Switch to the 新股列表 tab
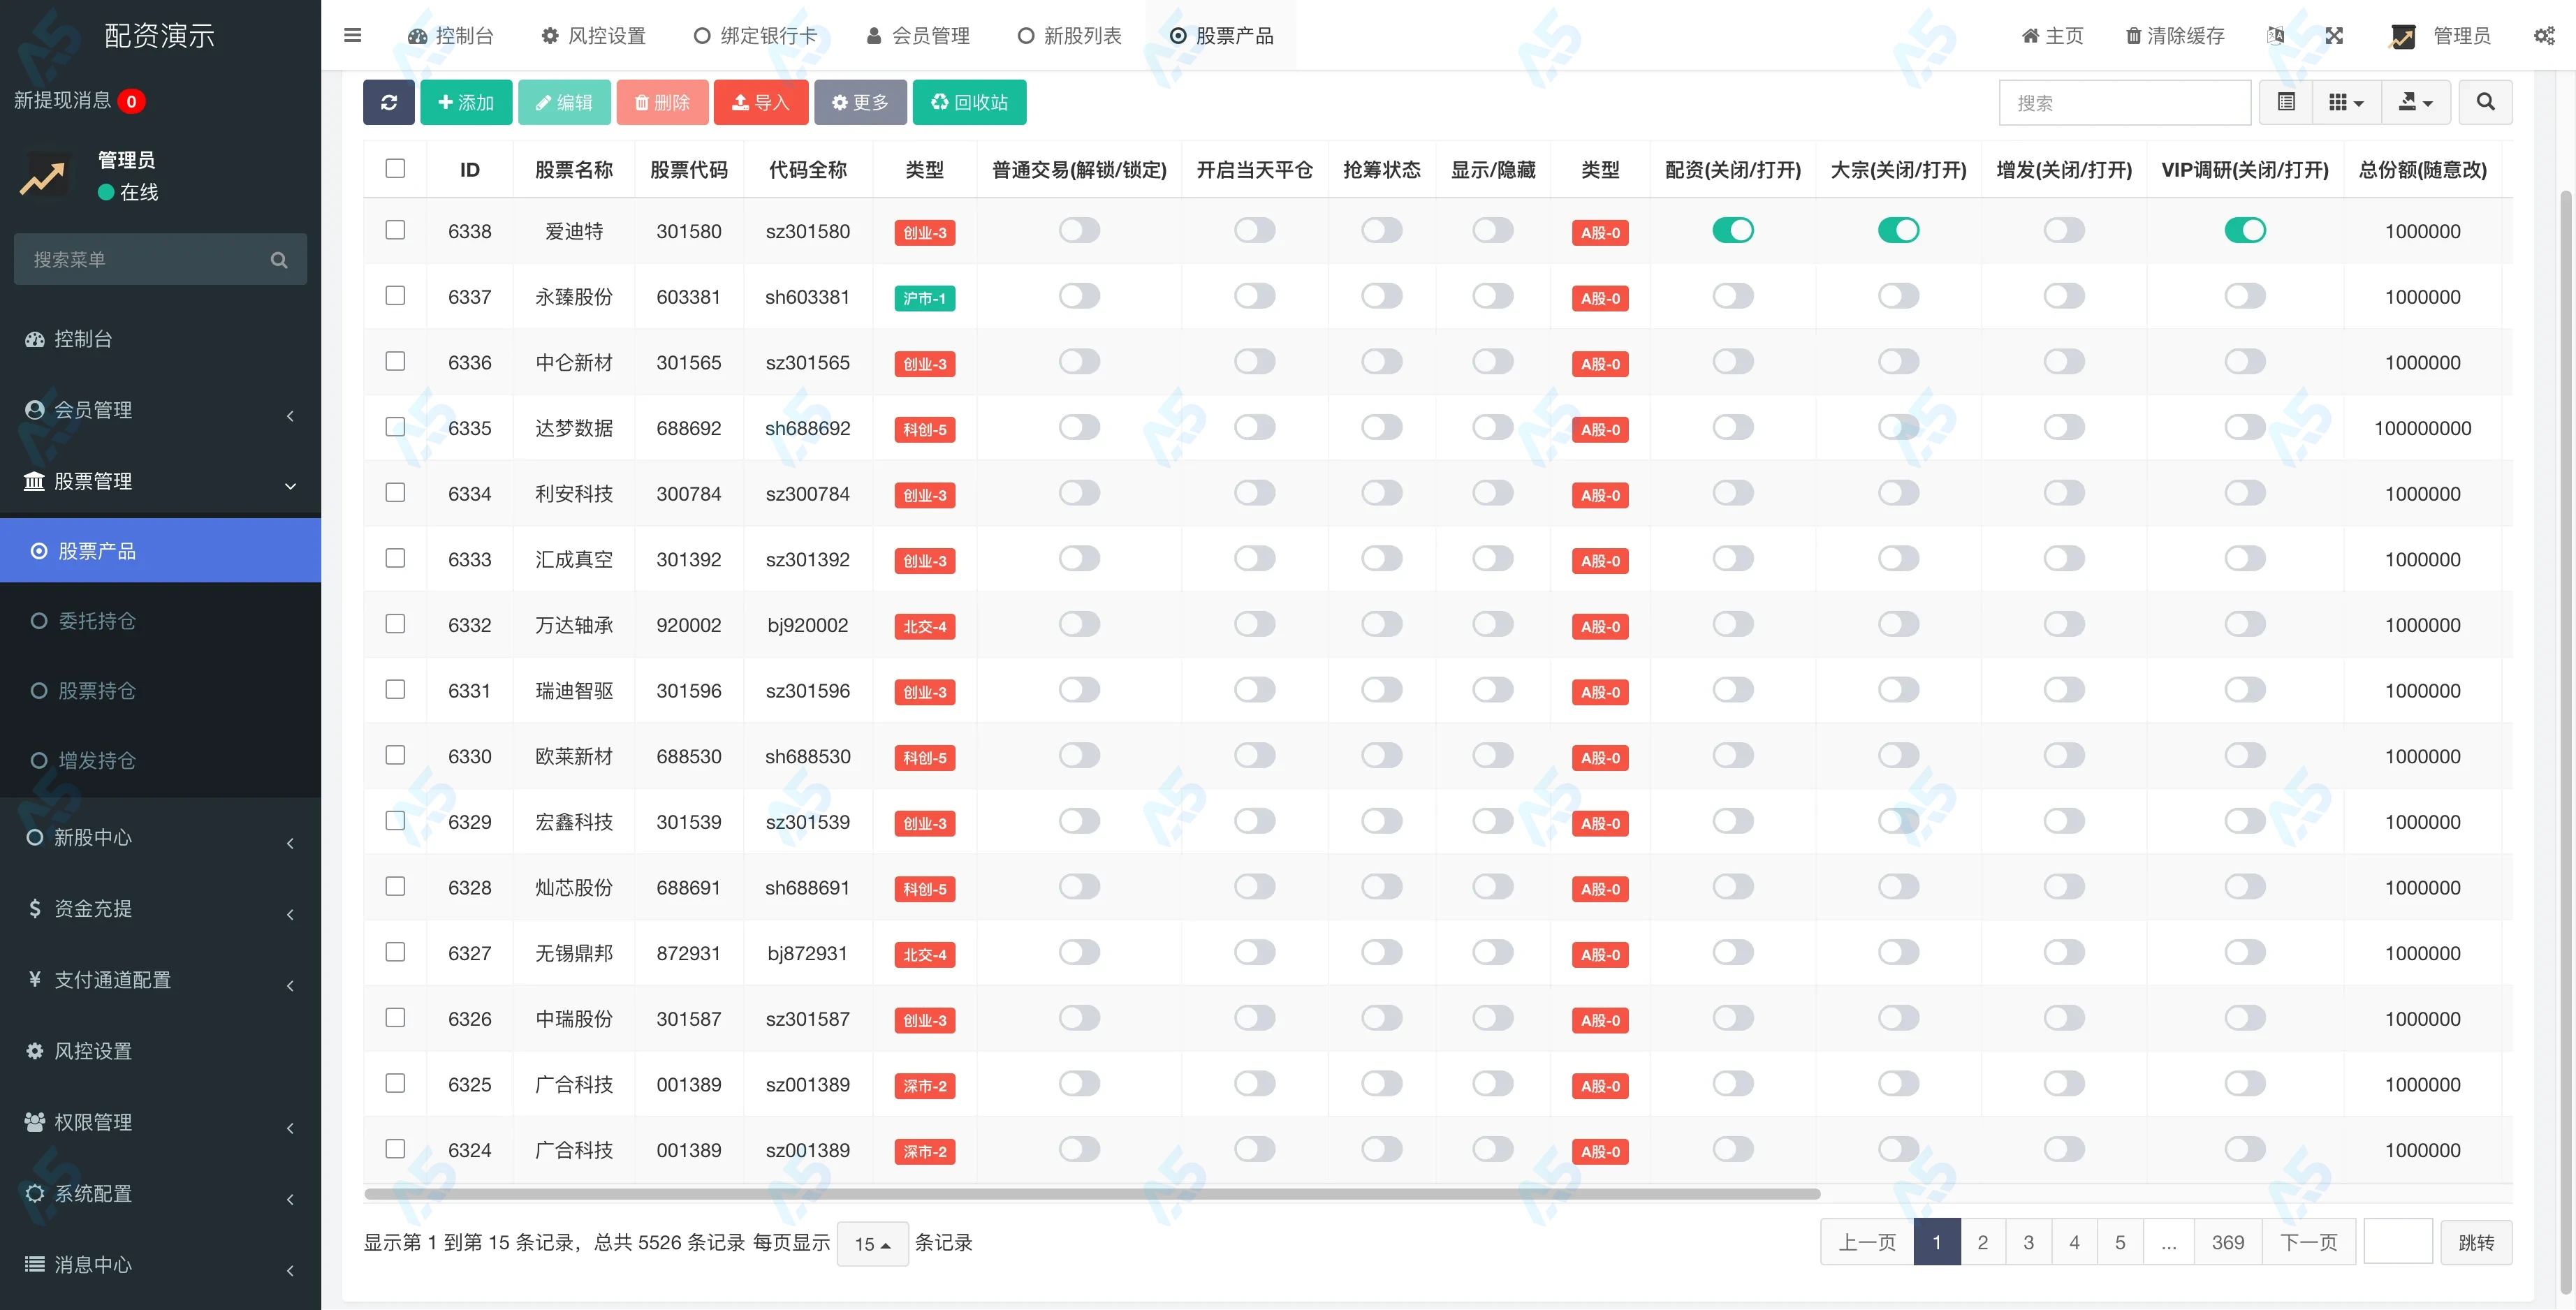This screenshot has width=2576, height=1310. [1069, 36]
